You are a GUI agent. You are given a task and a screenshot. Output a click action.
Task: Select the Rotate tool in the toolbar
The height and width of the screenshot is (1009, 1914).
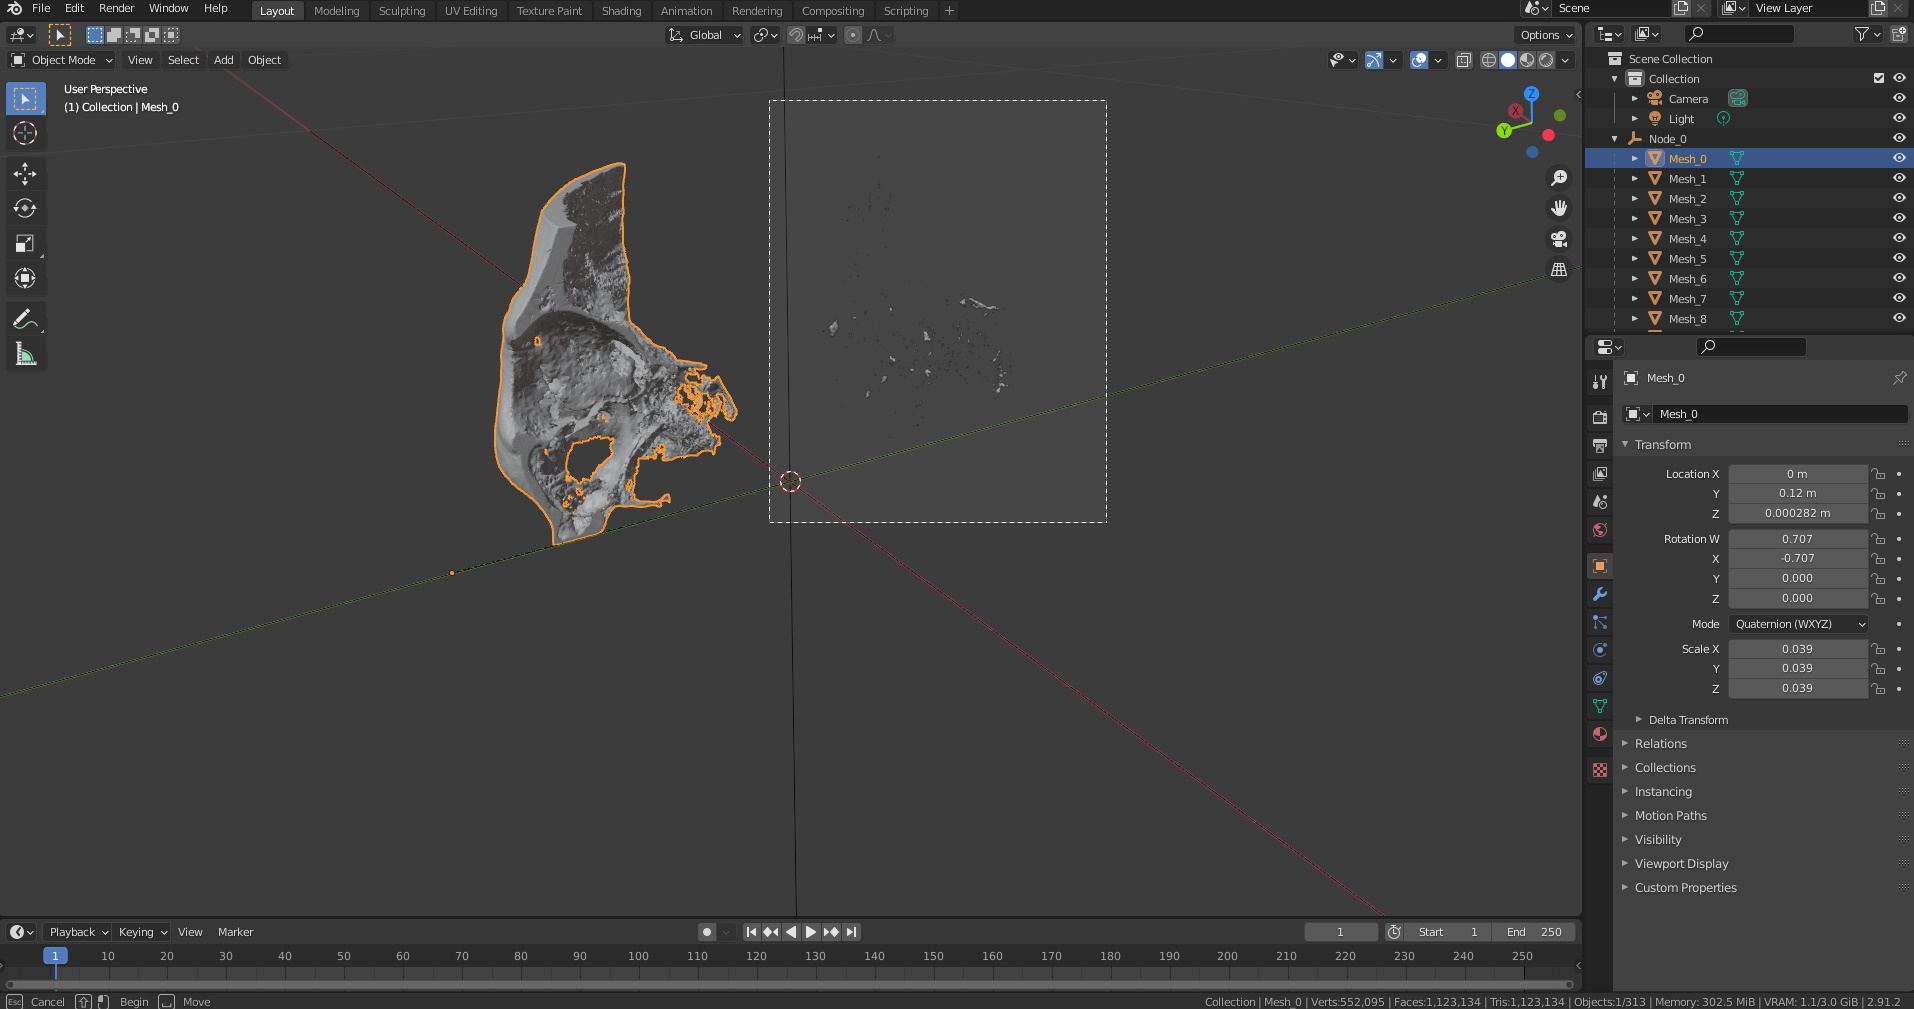[x=25, y=209]
